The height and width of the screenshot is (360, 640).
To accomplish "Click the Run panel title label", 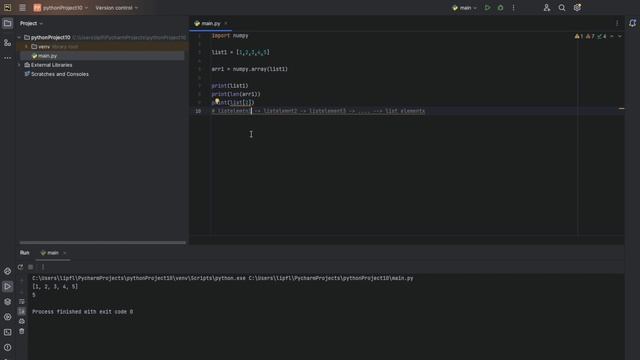I will point(24,253).
